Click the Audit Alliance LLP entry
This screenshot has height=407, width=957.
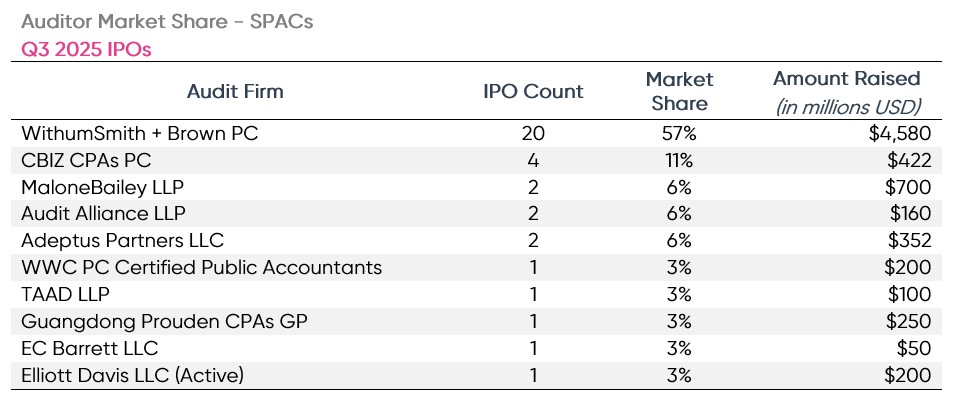(x=103, y=213)
